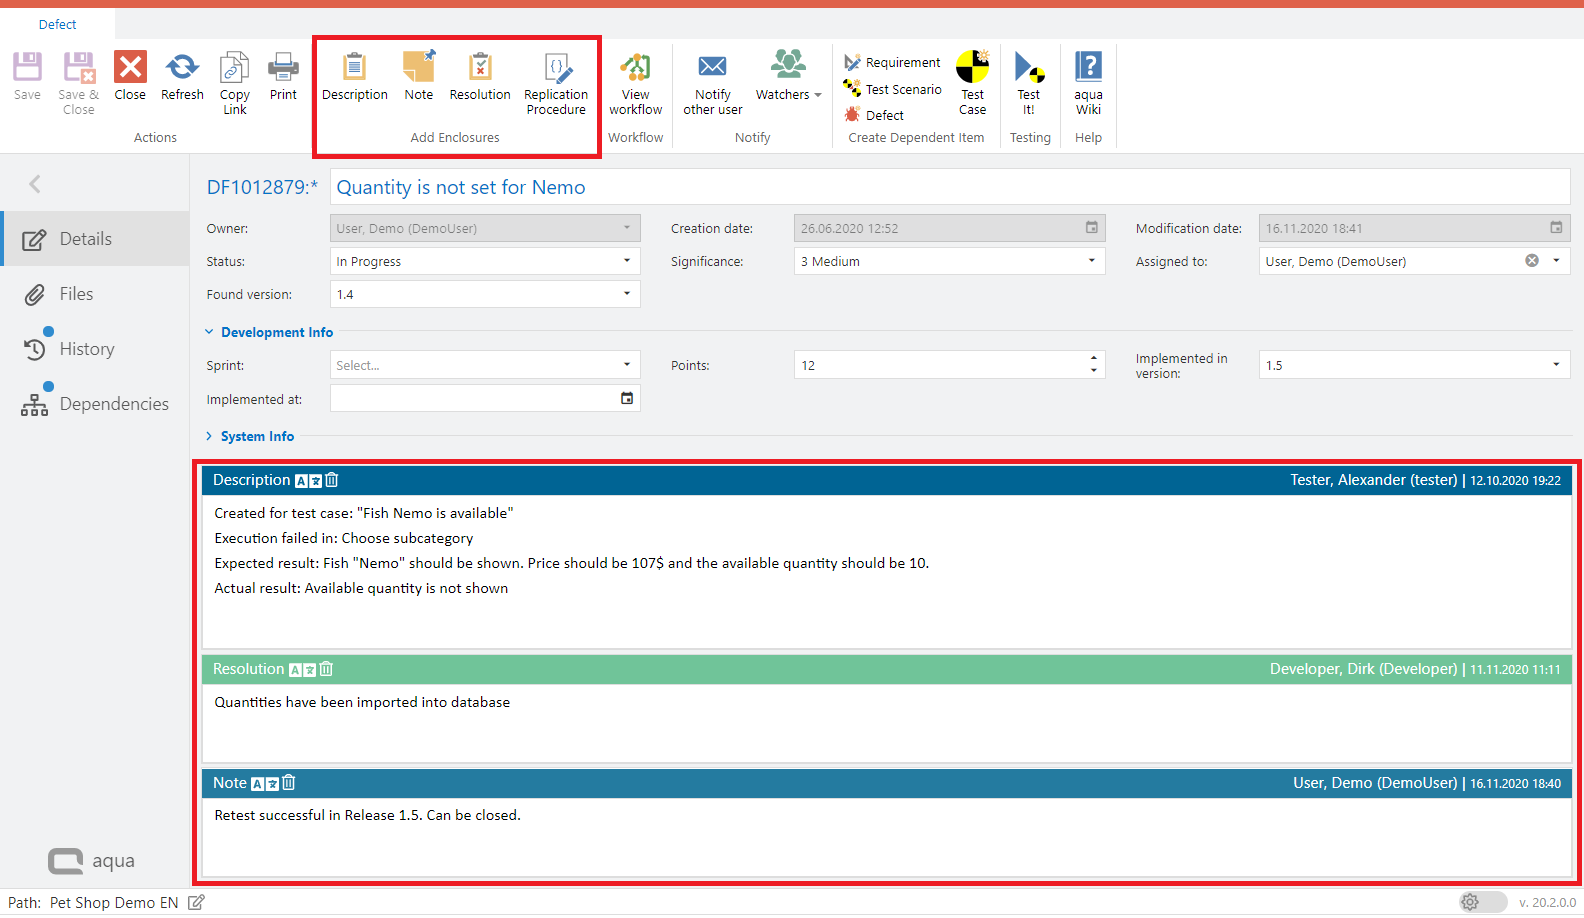Clear the Assigned to user
Viewport: 1584px width, 918px height.
click(1532, 261)
